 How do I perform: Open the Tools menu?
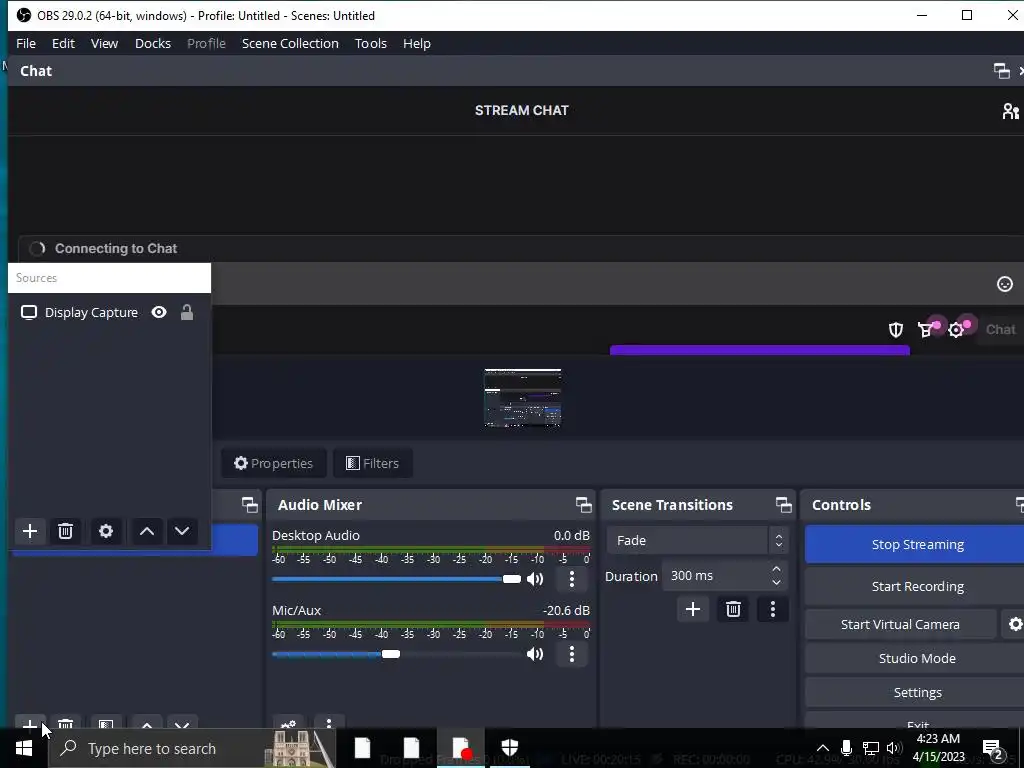pos(371,43)
